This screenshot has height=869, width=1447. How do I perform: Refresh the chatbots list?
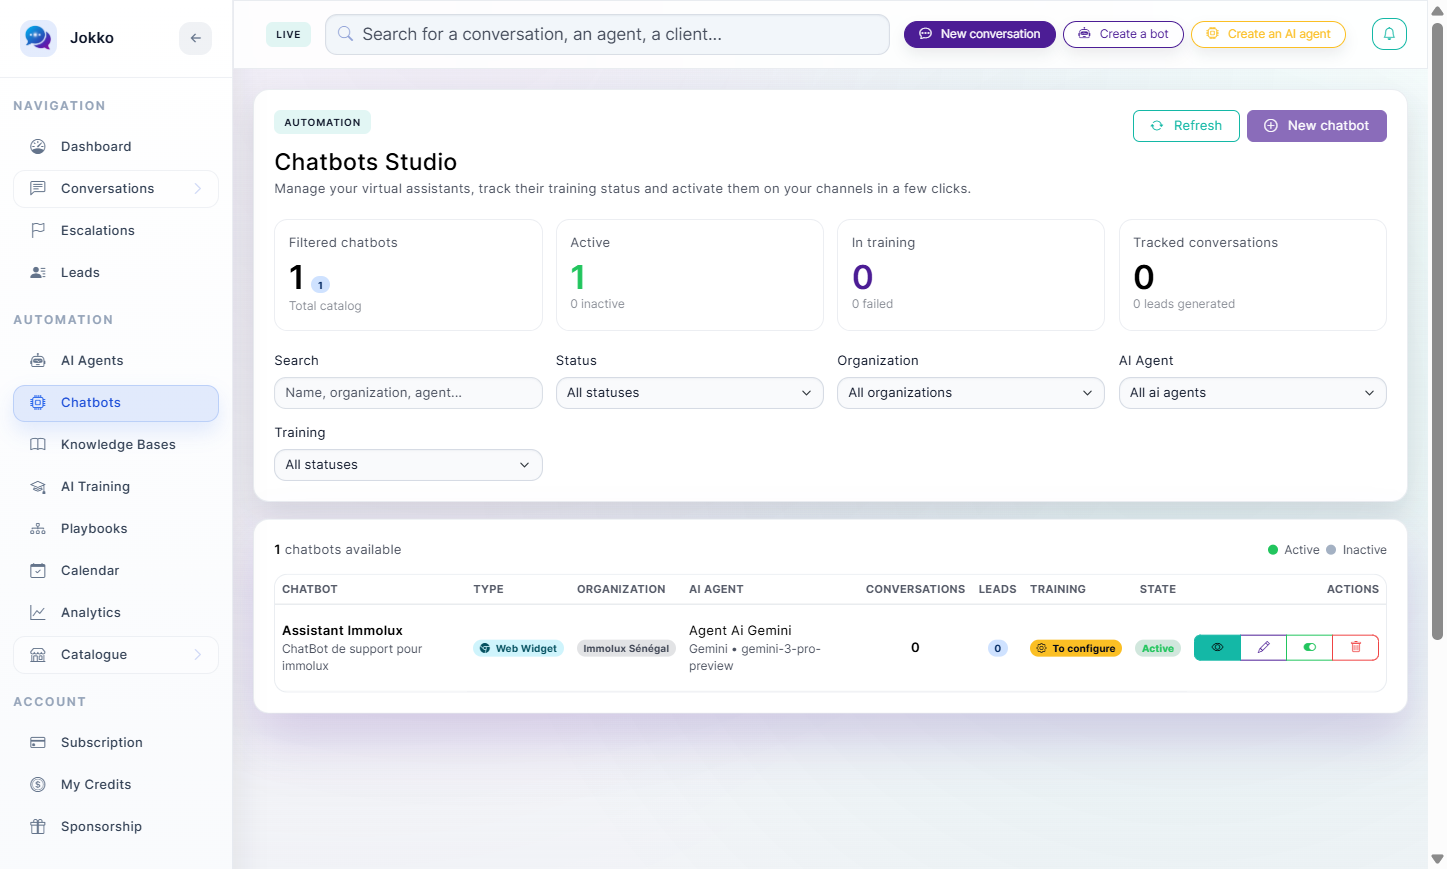[x=1186, y=126]
